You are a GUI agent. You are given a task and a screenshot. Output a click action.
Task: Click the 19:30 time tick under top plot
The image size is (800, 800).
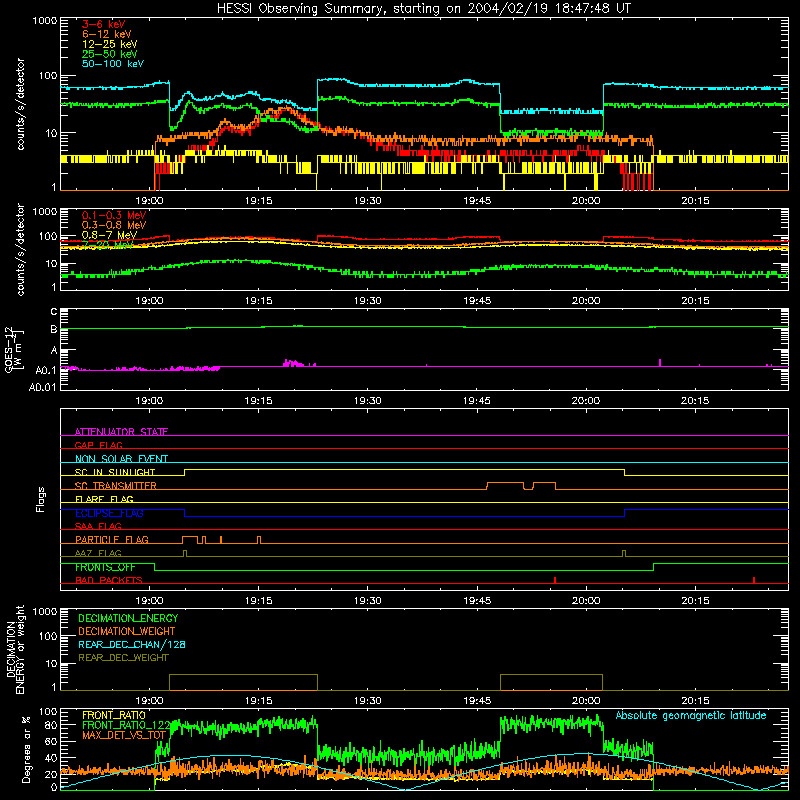(367, 201)
